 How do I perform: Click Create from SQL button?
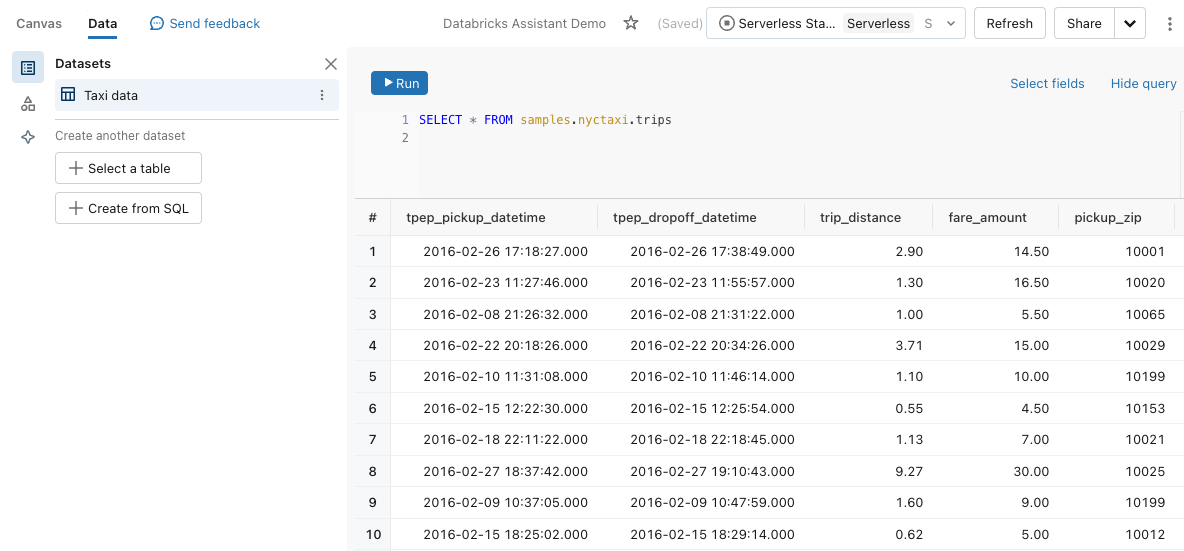[x=128, y=208]
